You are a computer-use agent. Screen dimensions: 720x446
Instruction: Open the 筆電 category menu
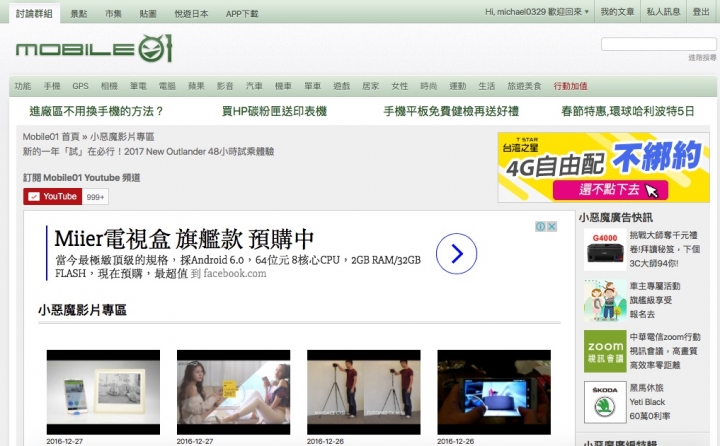click(x=138, y=86)
